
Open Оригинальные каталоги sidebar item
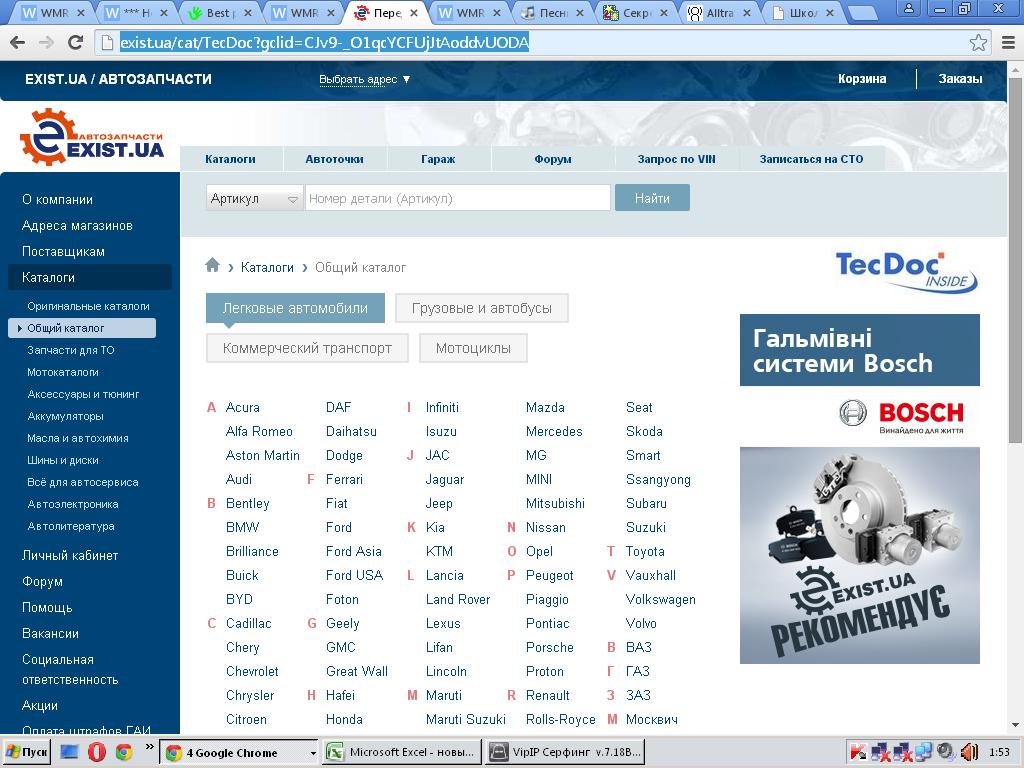88,306
